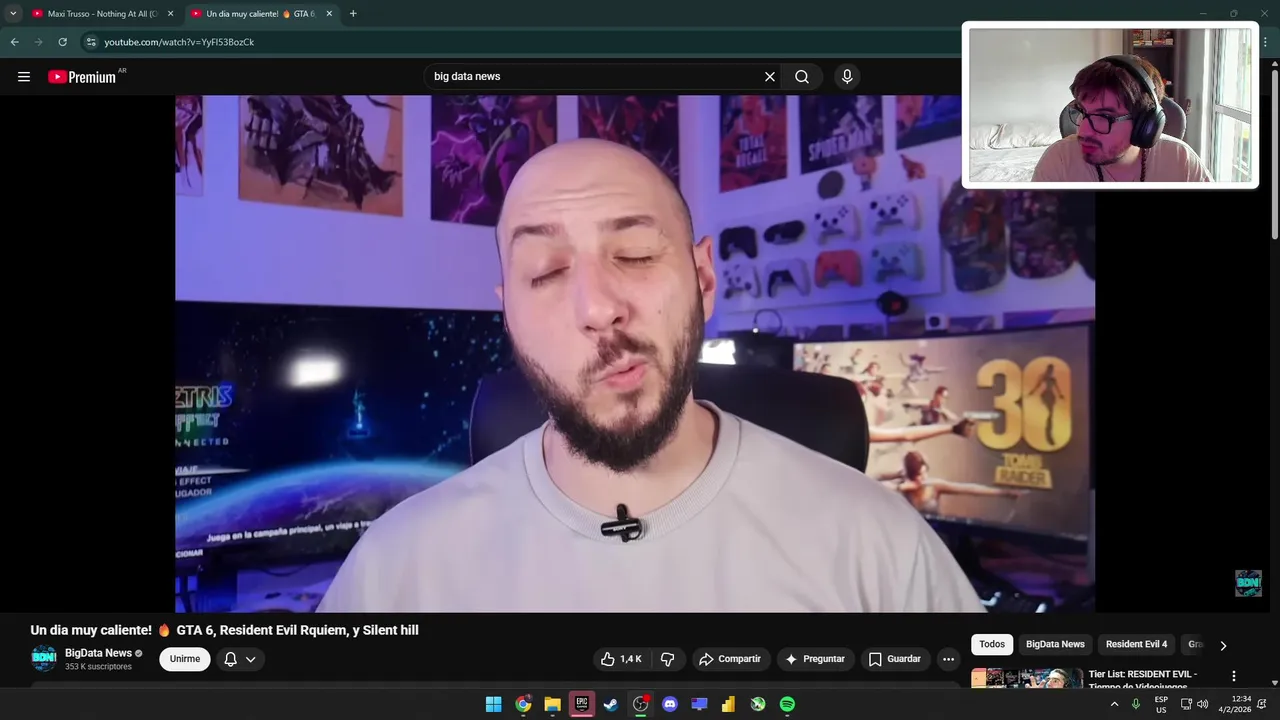Open Discord from the taskbar

(x=670, y=704)
